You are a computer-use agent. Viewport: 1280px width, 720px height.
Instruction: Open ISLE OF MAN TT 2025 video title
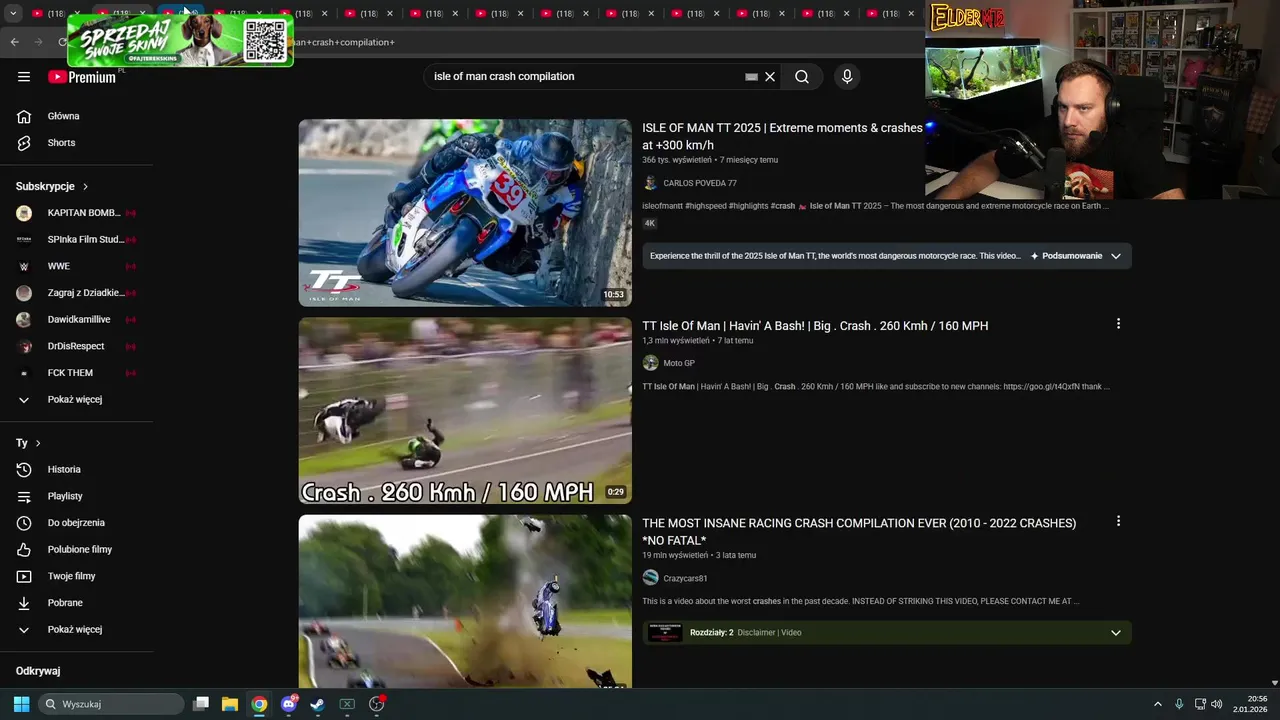782,137
